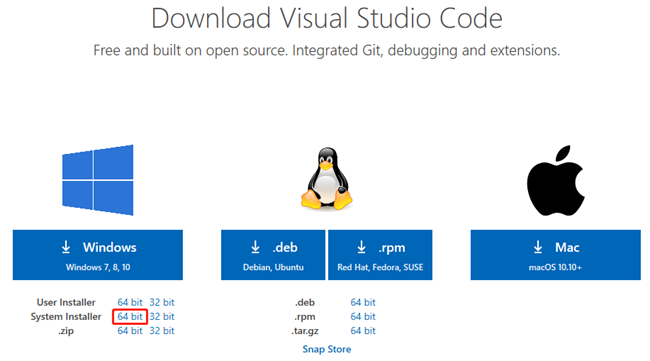Open the Snap Store link

tap(327, 349)
